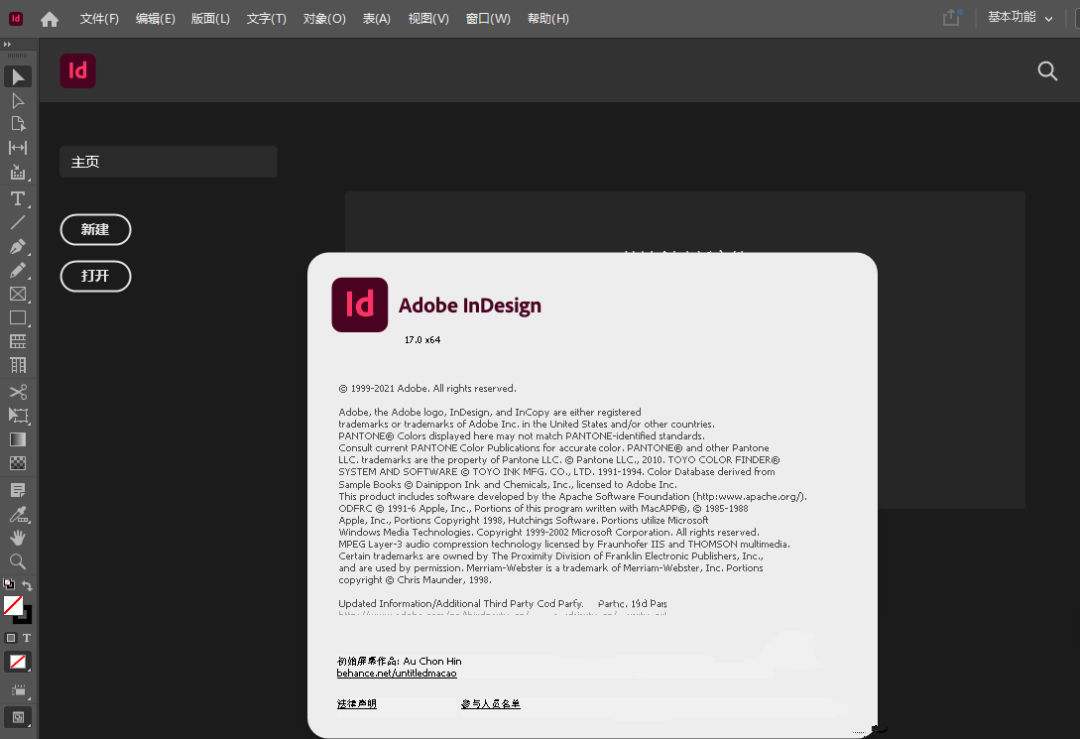Select the Selection tool arrow
1080x739 pixels.
pyautogui.click(x=18, y=76)
